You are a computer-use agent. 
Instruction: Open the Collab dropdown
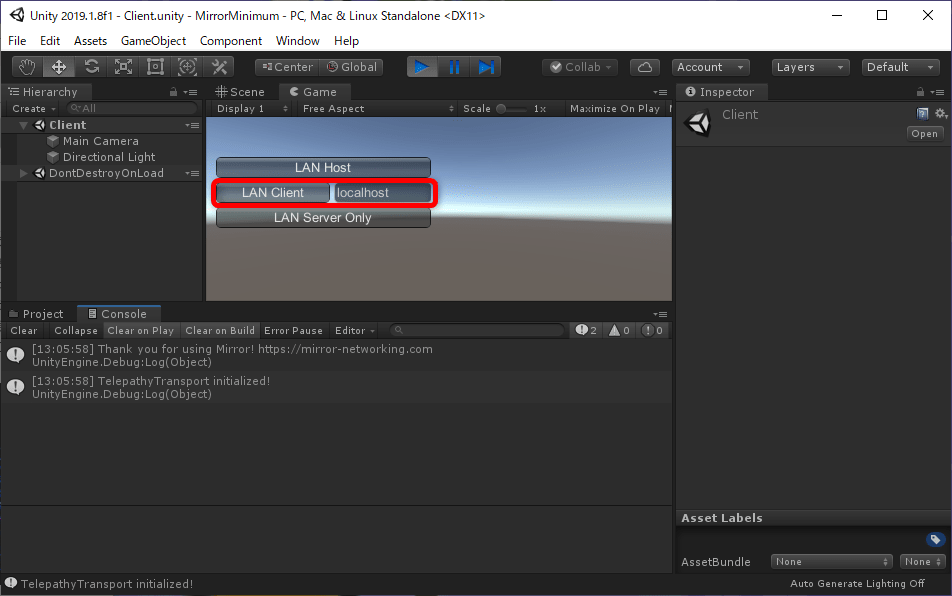(x=580, y=67)
